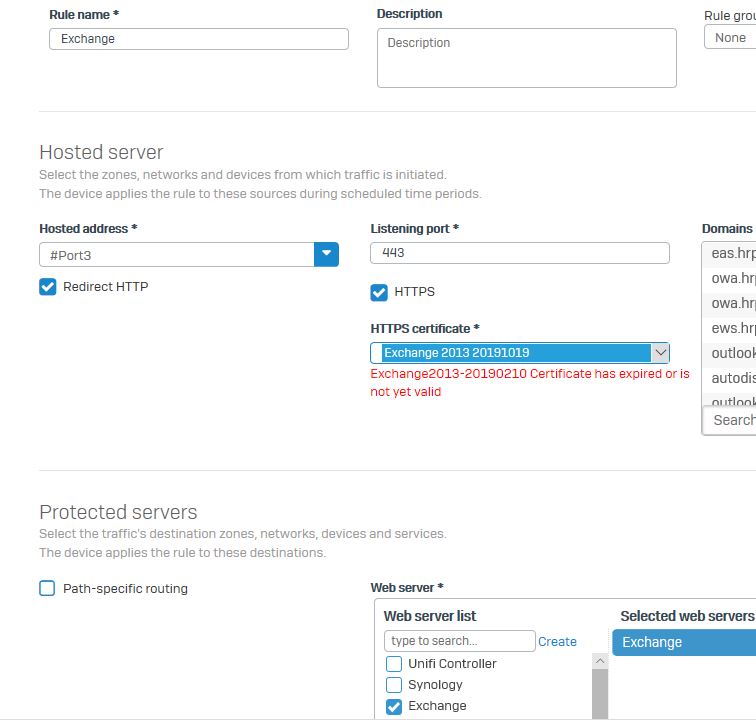Disable the Redirect HTTP checkbox
The height and width of the screenshot is (724, 756).
(48, 287)
